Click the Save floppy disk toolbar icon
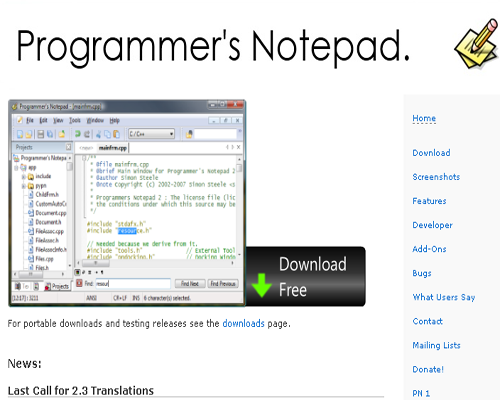500x400 pixels. [41, 134]
